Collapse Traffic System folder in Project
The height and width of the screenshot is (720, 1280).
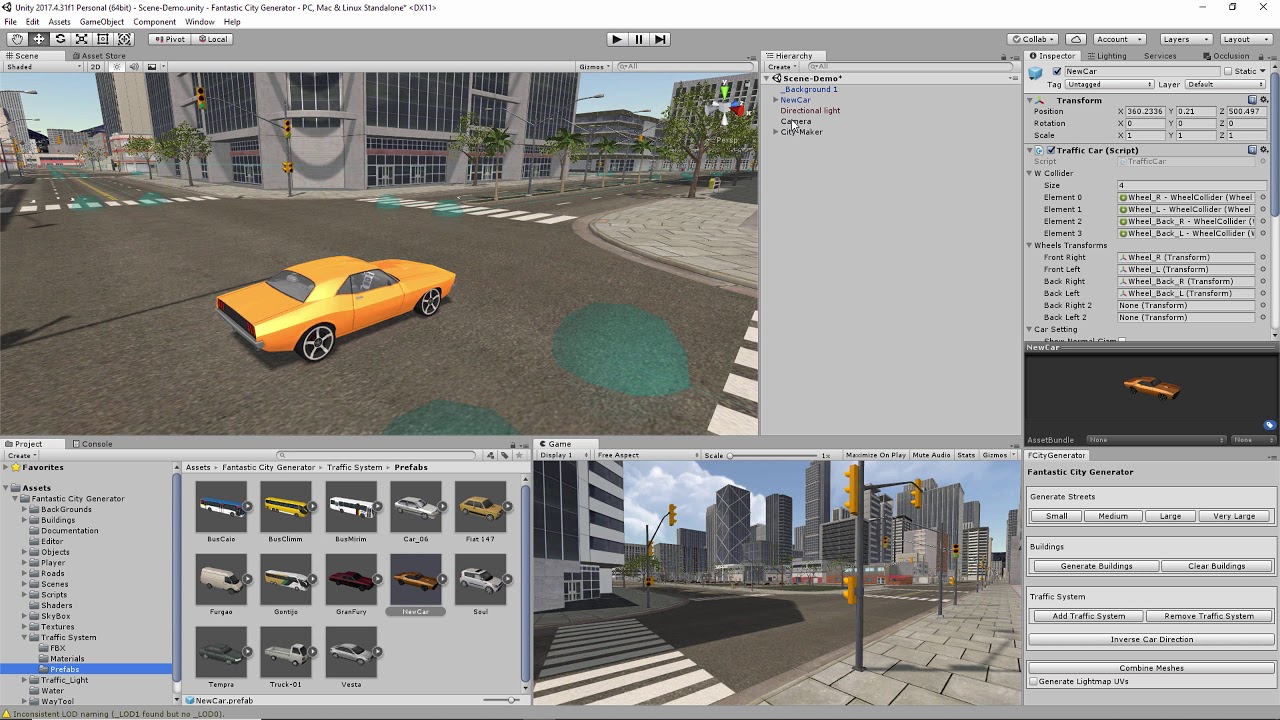point(25,637)
